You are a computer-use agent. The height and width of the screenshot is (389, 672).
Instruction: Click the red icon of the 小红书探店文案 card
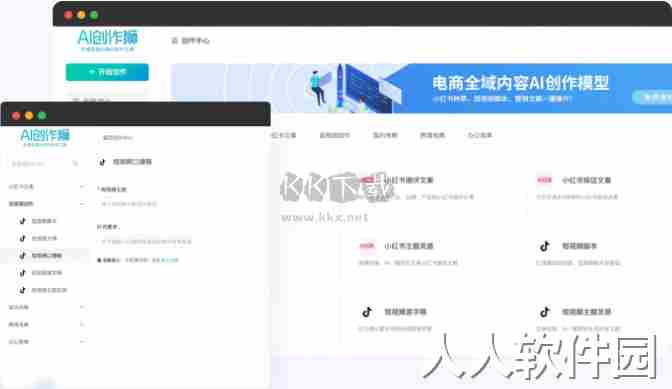pyautogui.click(x=544, y=180)
